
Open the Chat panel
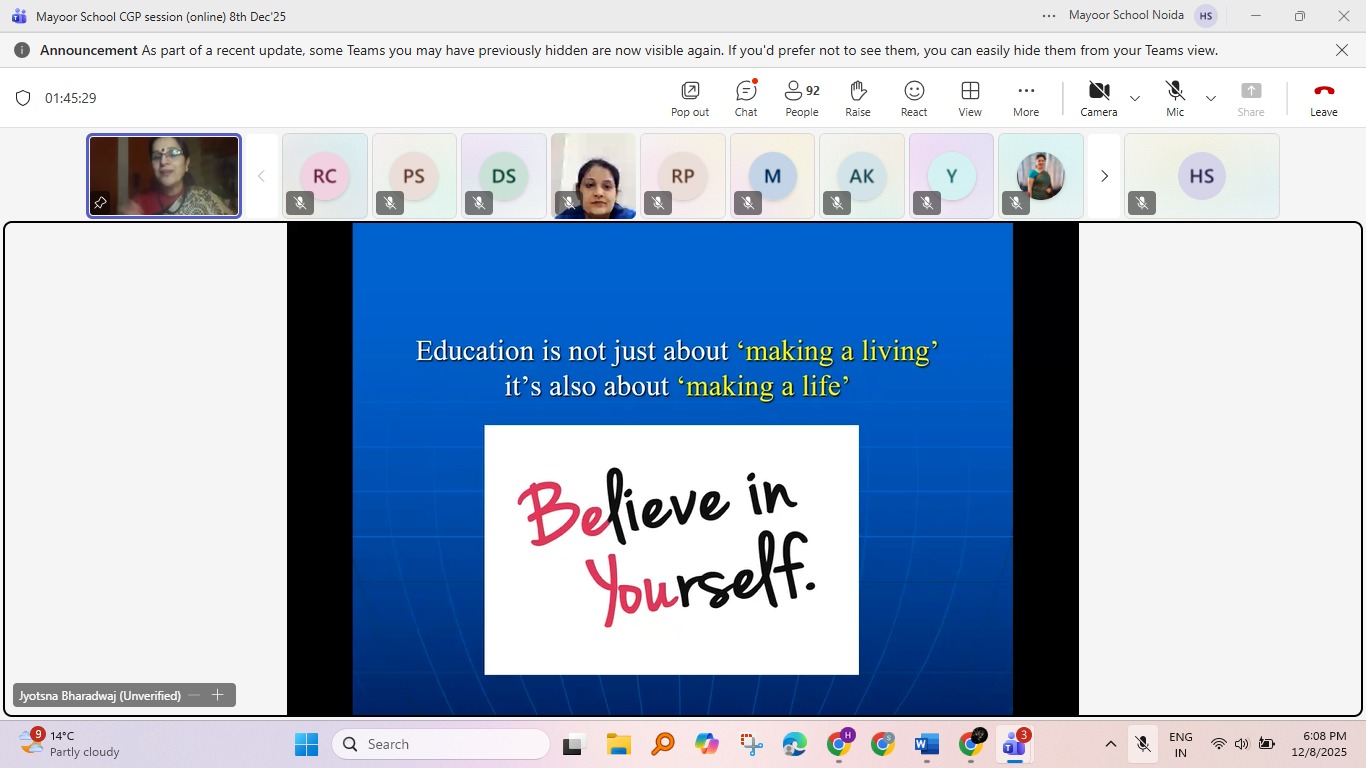[x=745, y=97]
